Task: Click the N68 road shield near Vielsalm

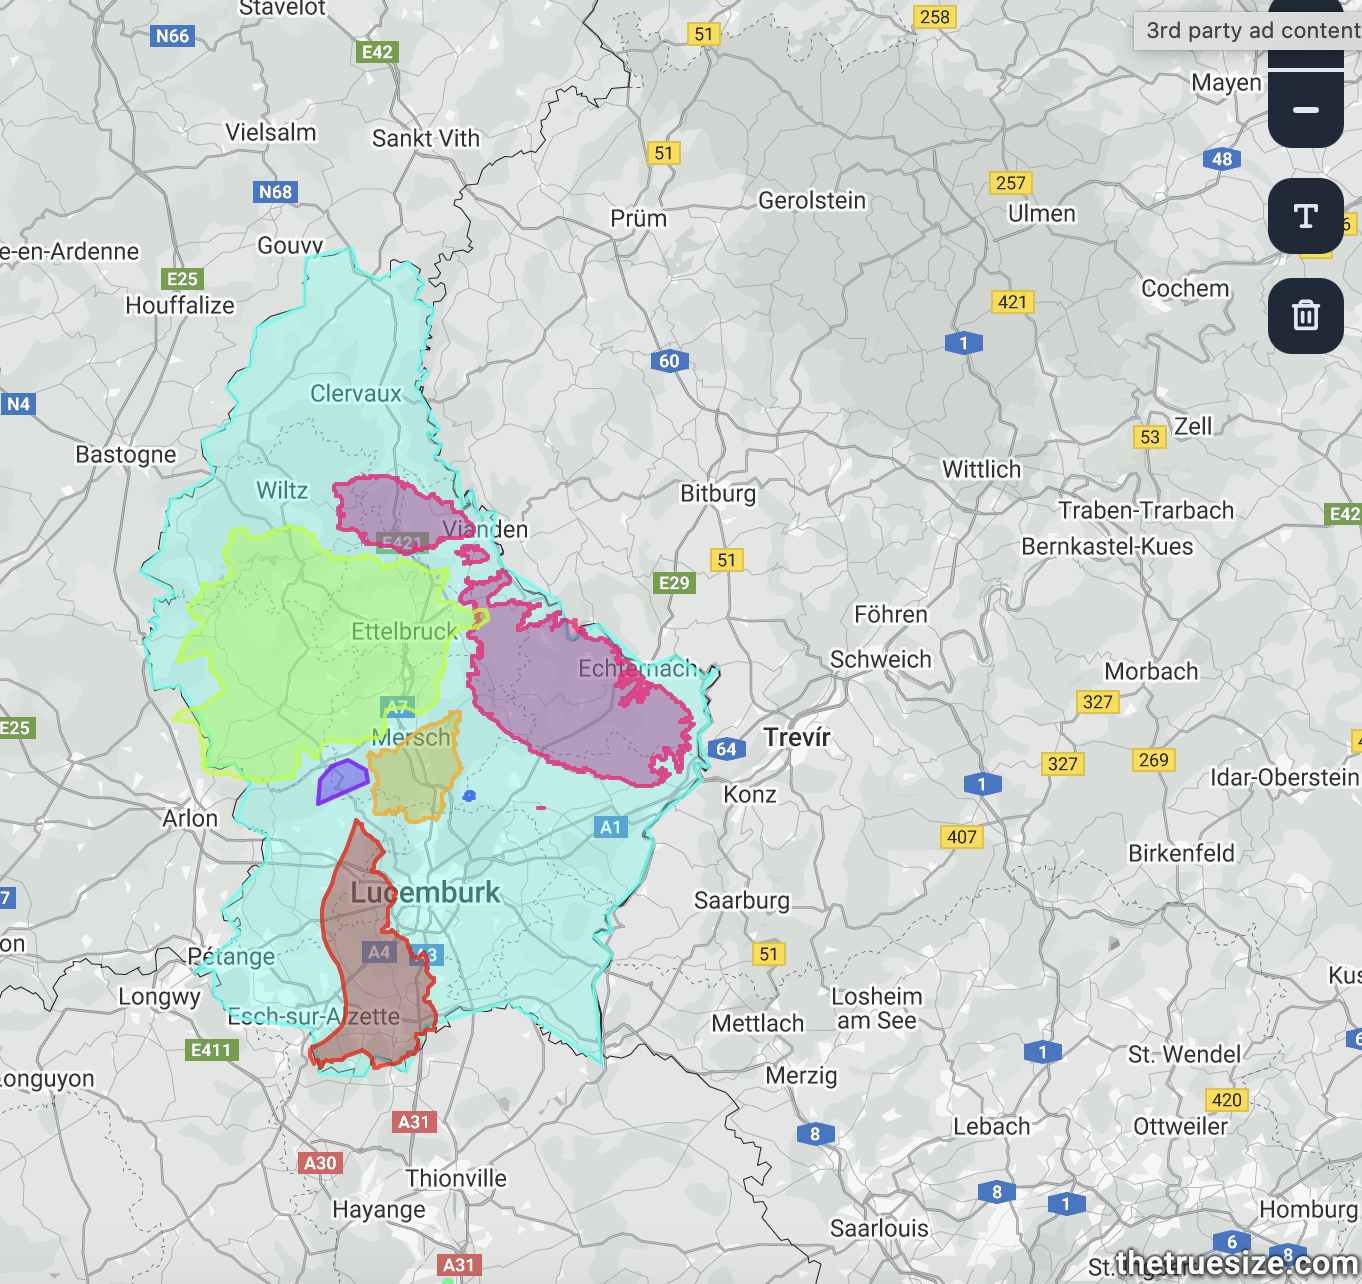Action: tap(275, 192)
